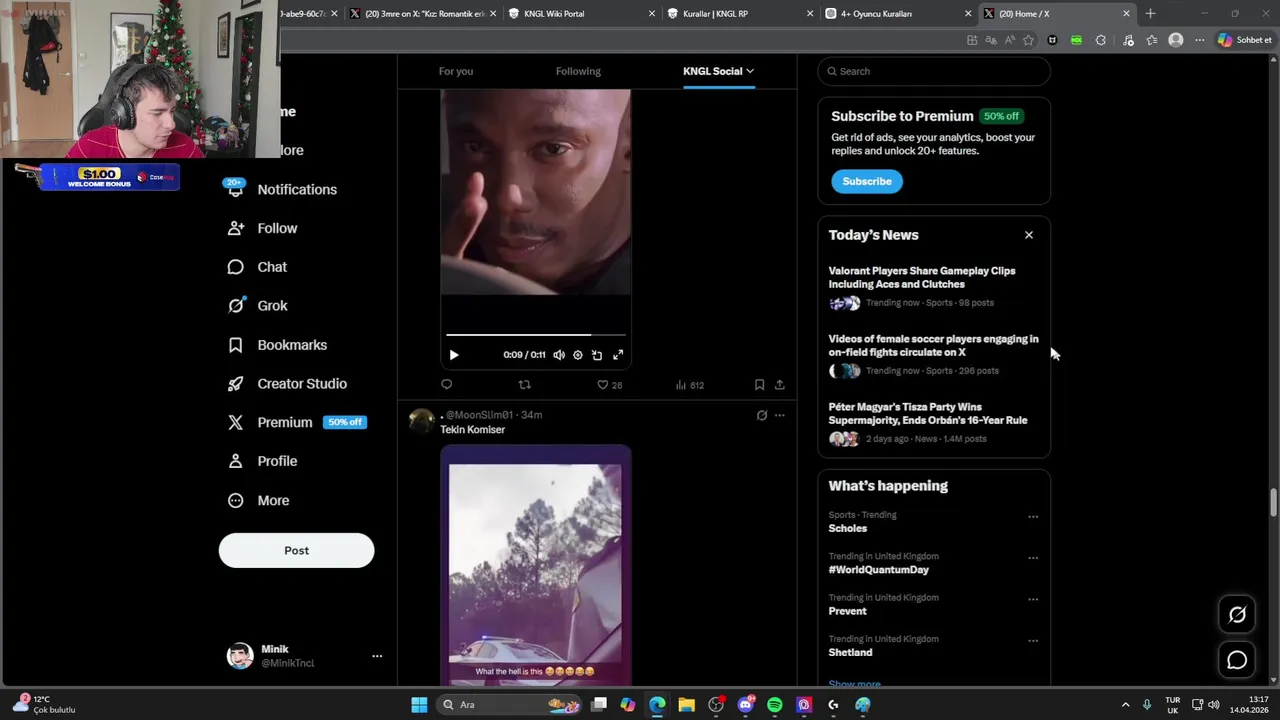Open Windows Start menu

pos(419,705)
